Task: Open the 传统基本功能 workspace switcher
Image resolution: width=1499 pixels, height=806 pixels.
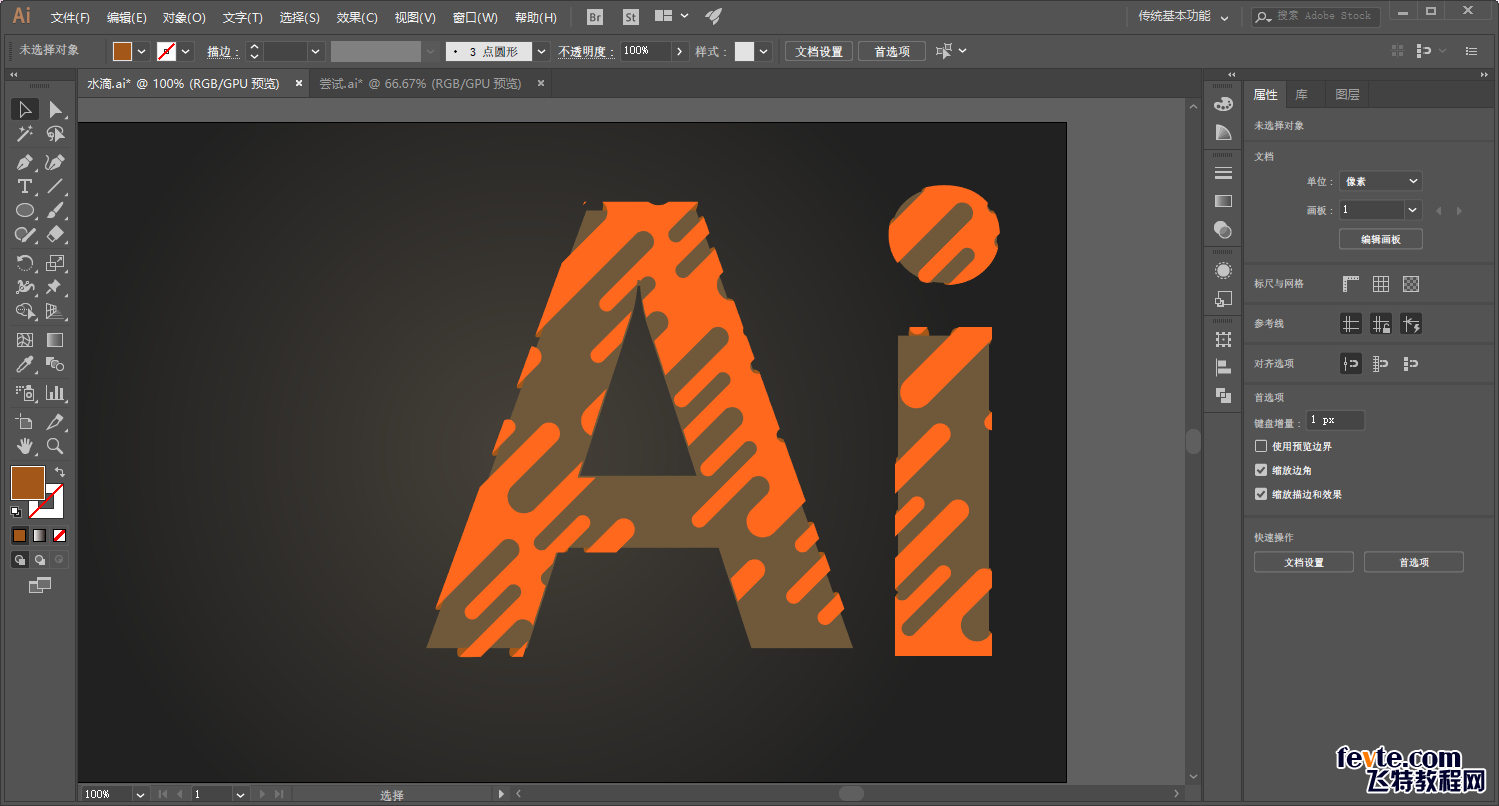Action: click(x=1183, y=16)
